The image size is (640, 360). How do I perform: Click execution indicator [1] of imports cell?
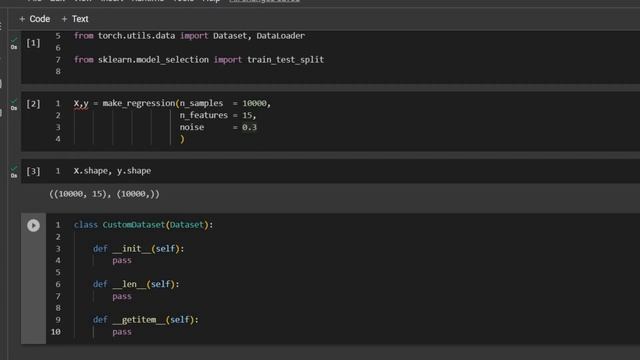(33, 43)
